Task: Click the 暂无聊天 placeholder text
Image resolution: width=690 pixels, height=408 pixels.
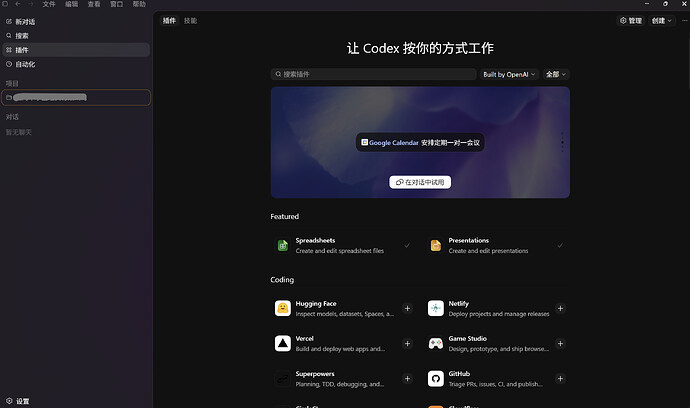Action: tap(18, 132)
